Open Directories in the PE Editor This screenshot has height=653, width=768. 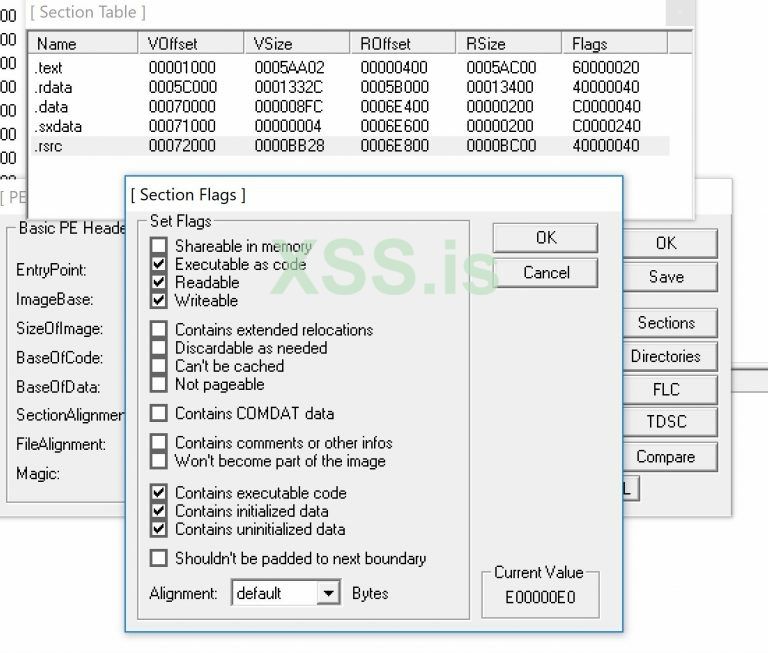coord(670,356)
